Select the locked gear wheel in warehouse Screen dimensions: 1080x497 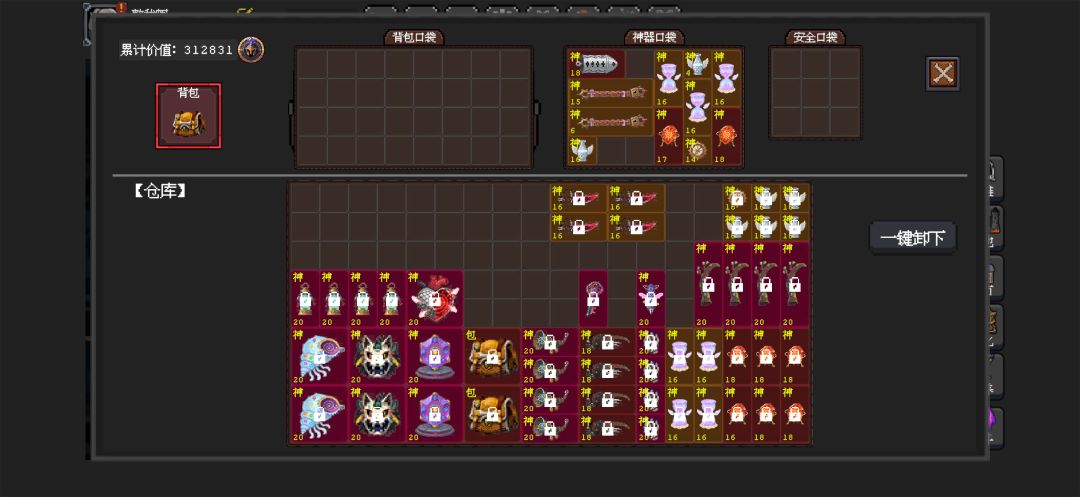tap(737, 198)
